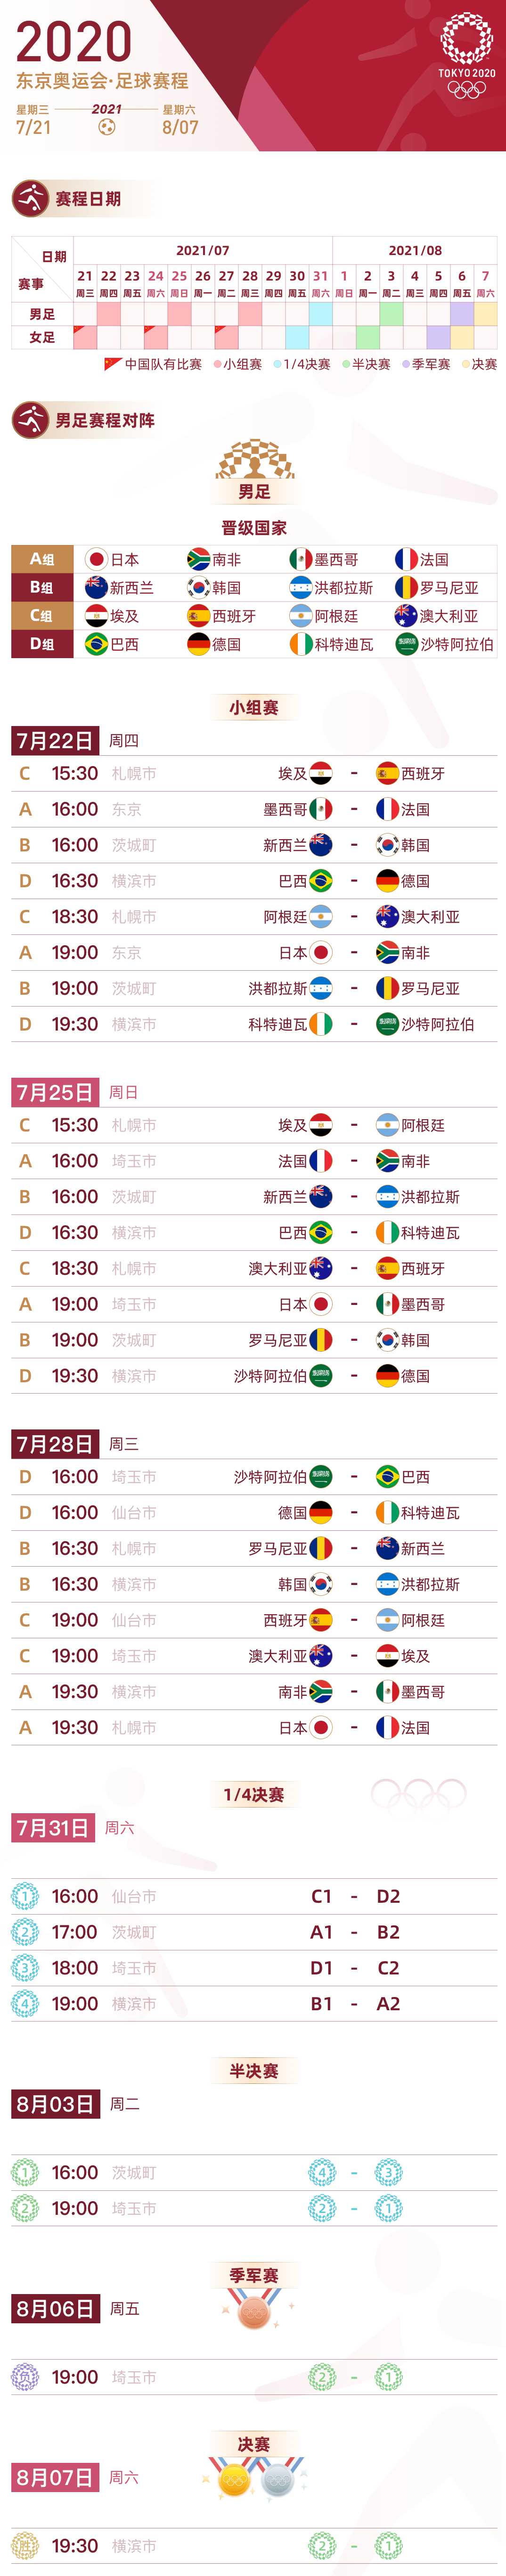Click the Tokyo 2020 Olympic logo
The height and width of the screenshot is (2576, 506).
pos(466,55)
